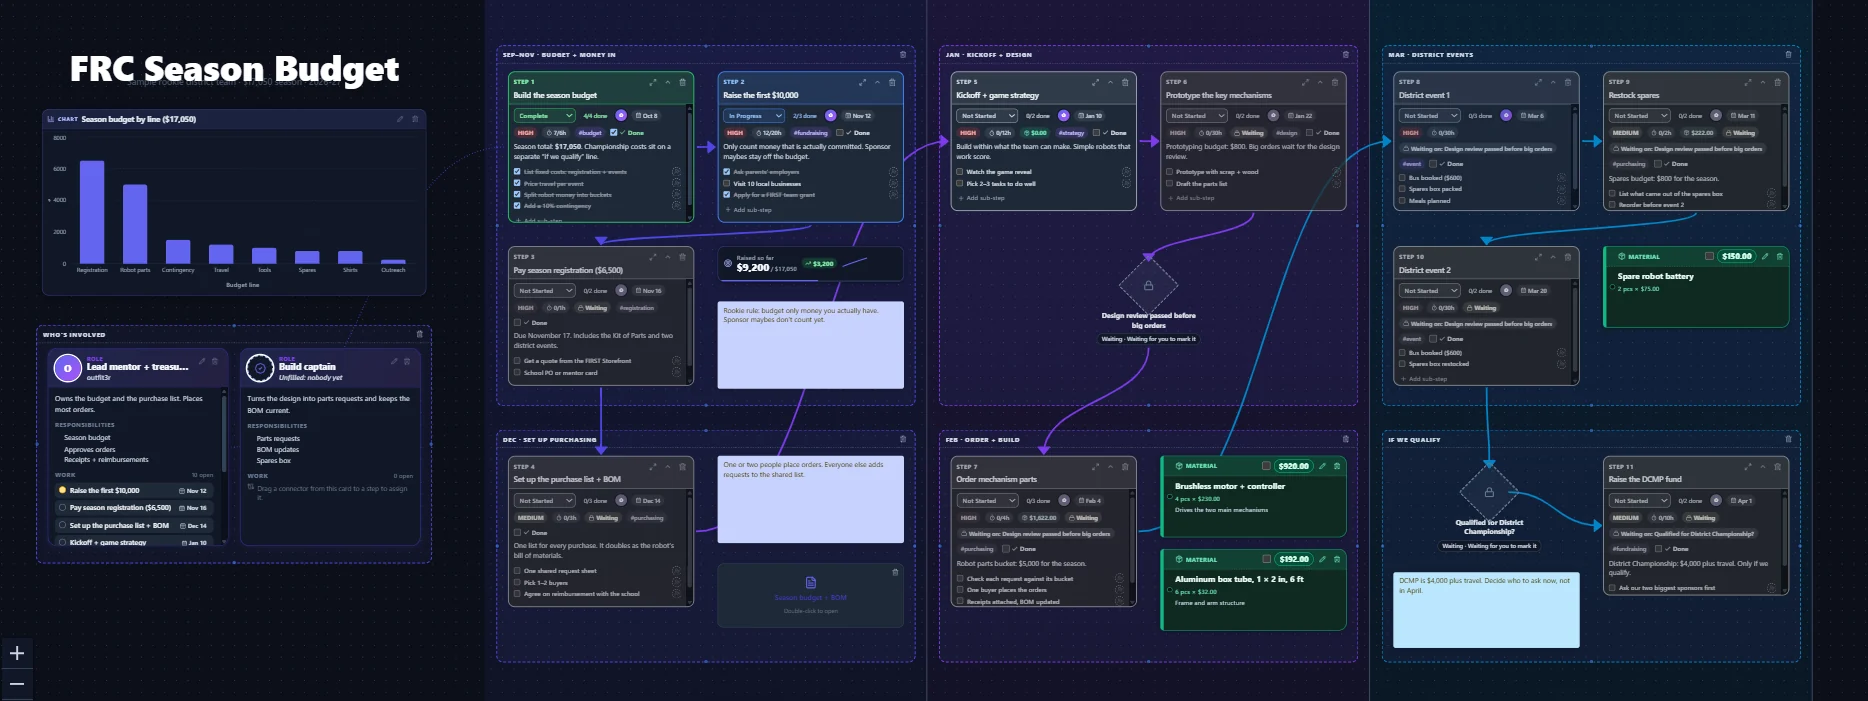
Task: Open 'Pay season registration' work item in Lead mentor card
Action: (134, 508)
